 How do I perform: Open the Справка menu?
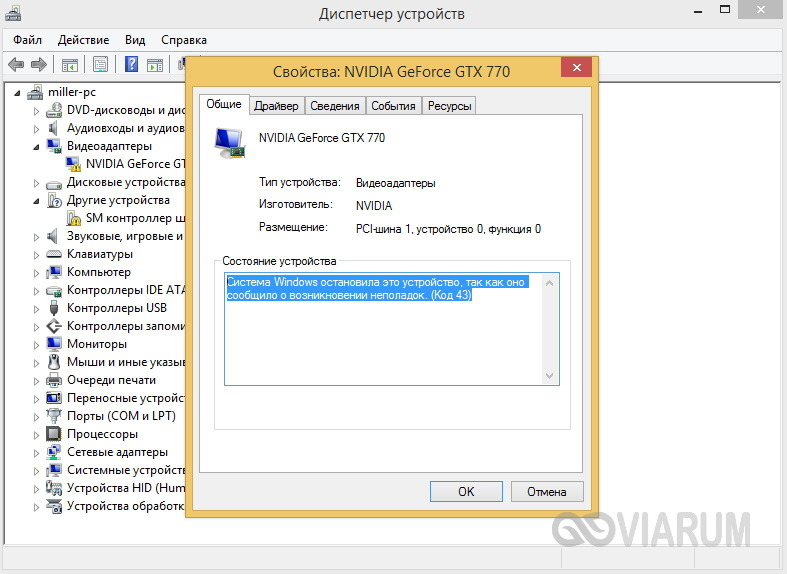click(184, 40)
